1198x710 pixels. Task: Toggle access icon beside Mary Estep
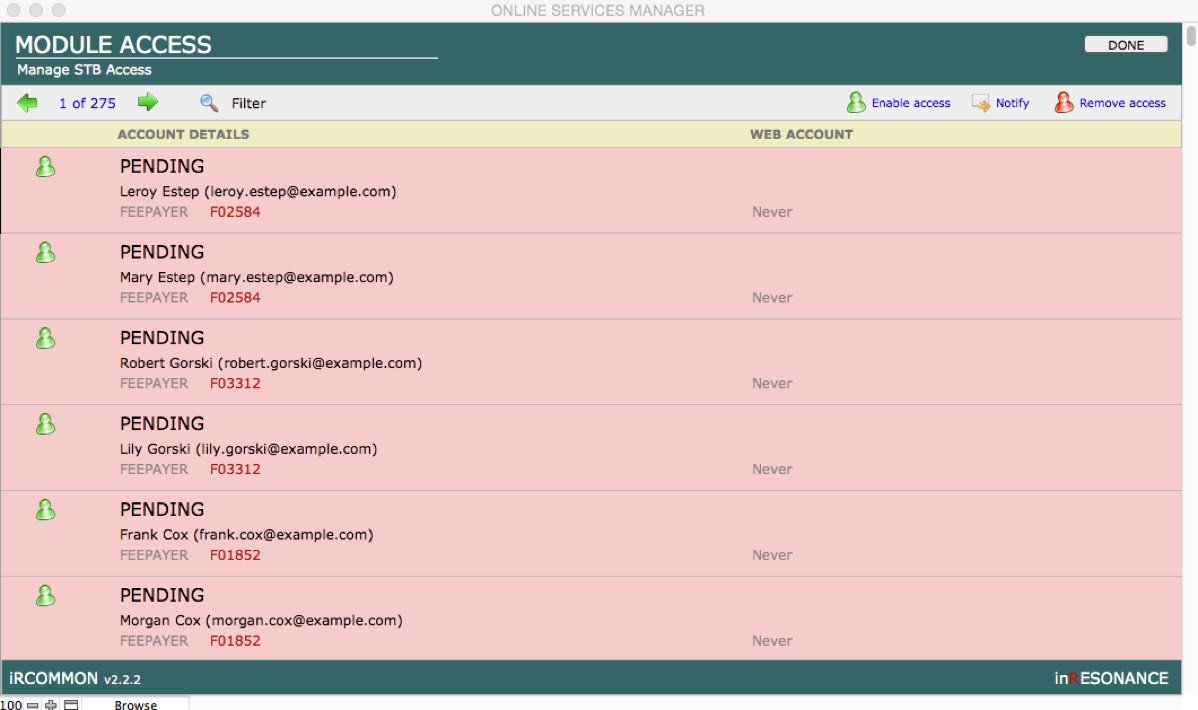pyautogui.click(x=45, y=253)
